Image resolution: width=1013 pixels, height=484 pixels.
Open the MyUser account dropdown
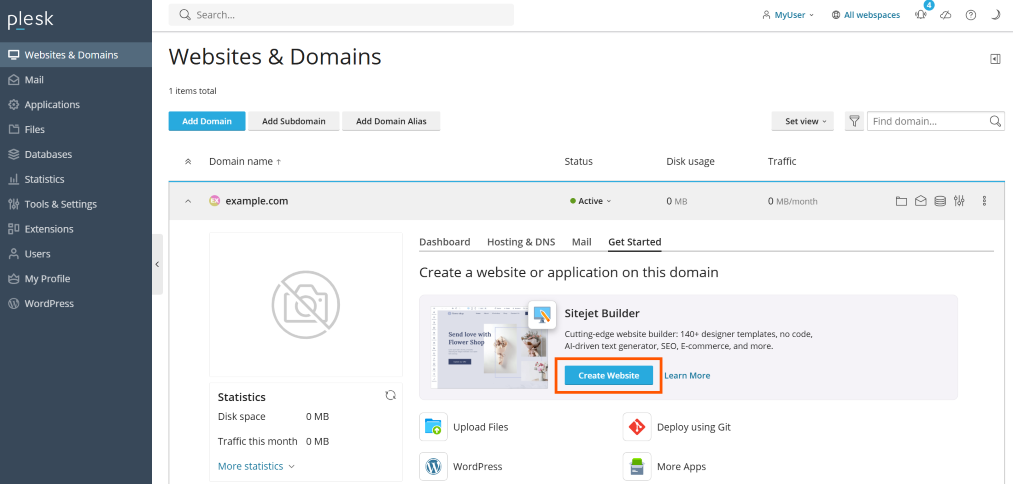pyautogui.click(x=788, y=15)
